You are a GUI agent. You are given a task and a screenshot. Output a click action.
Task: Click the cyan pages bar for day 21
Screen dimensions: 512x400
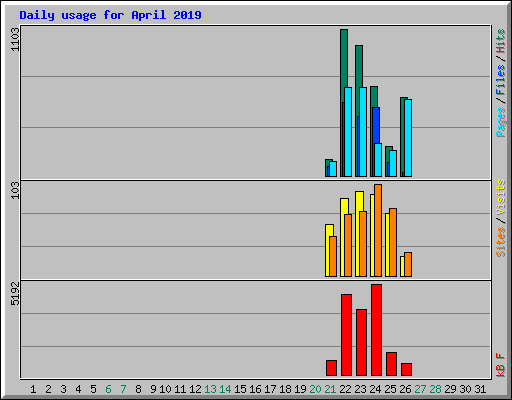(333, 169)
